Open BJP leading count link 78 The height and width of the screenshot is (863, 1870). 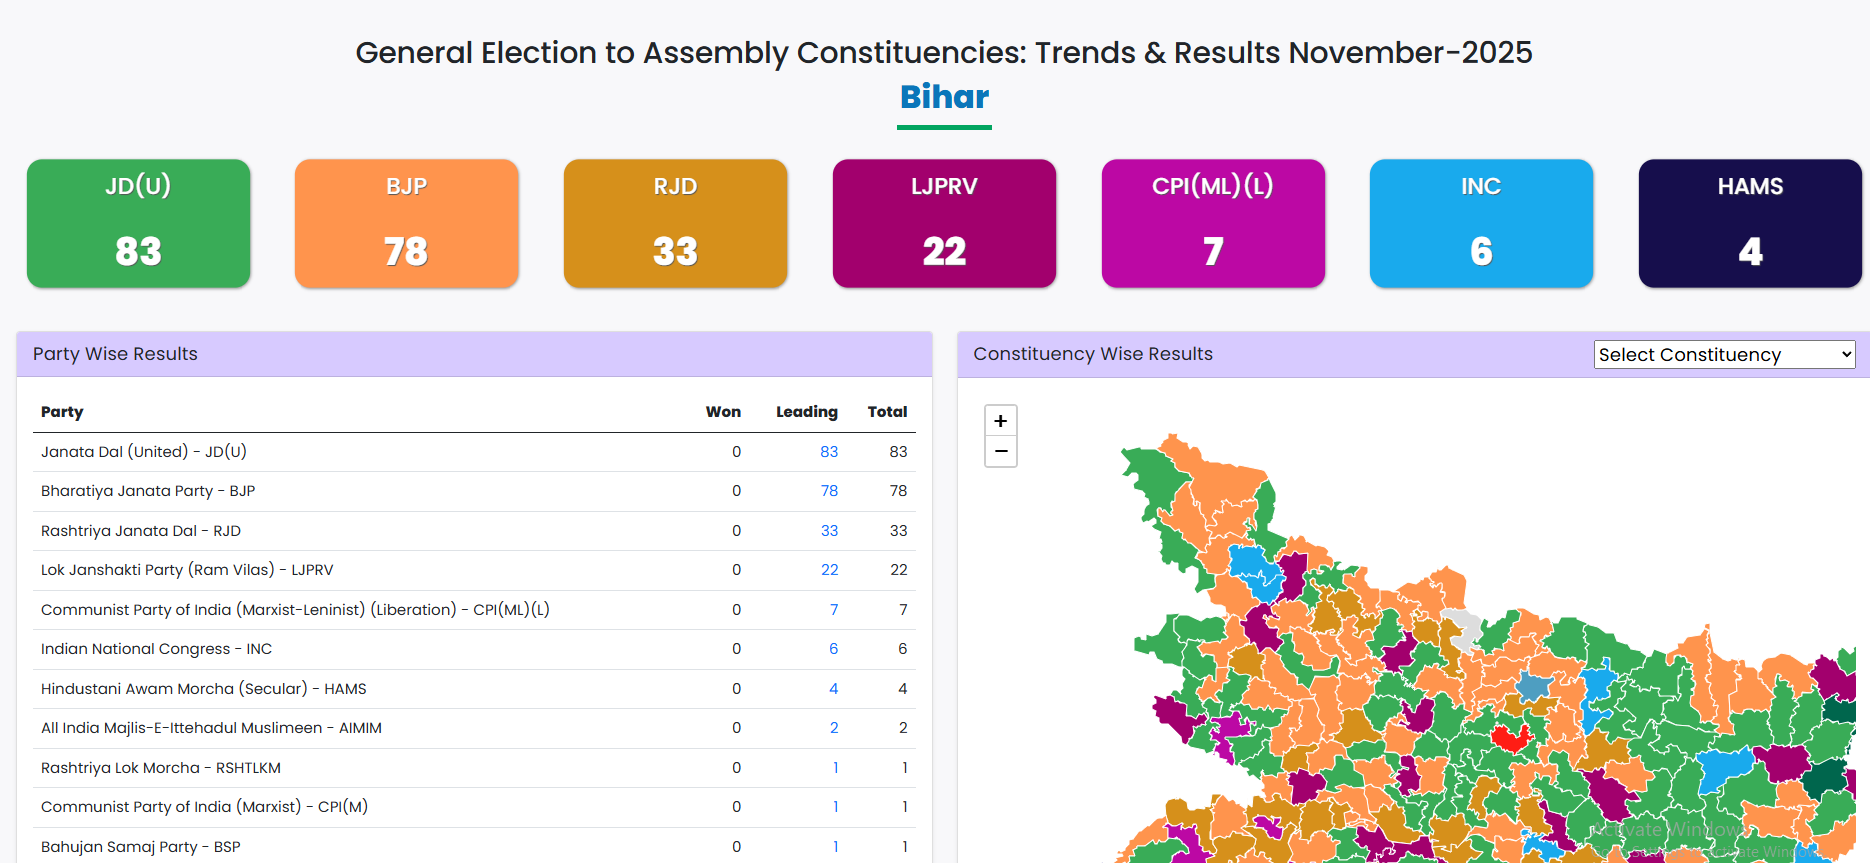(x=829, y=491)
